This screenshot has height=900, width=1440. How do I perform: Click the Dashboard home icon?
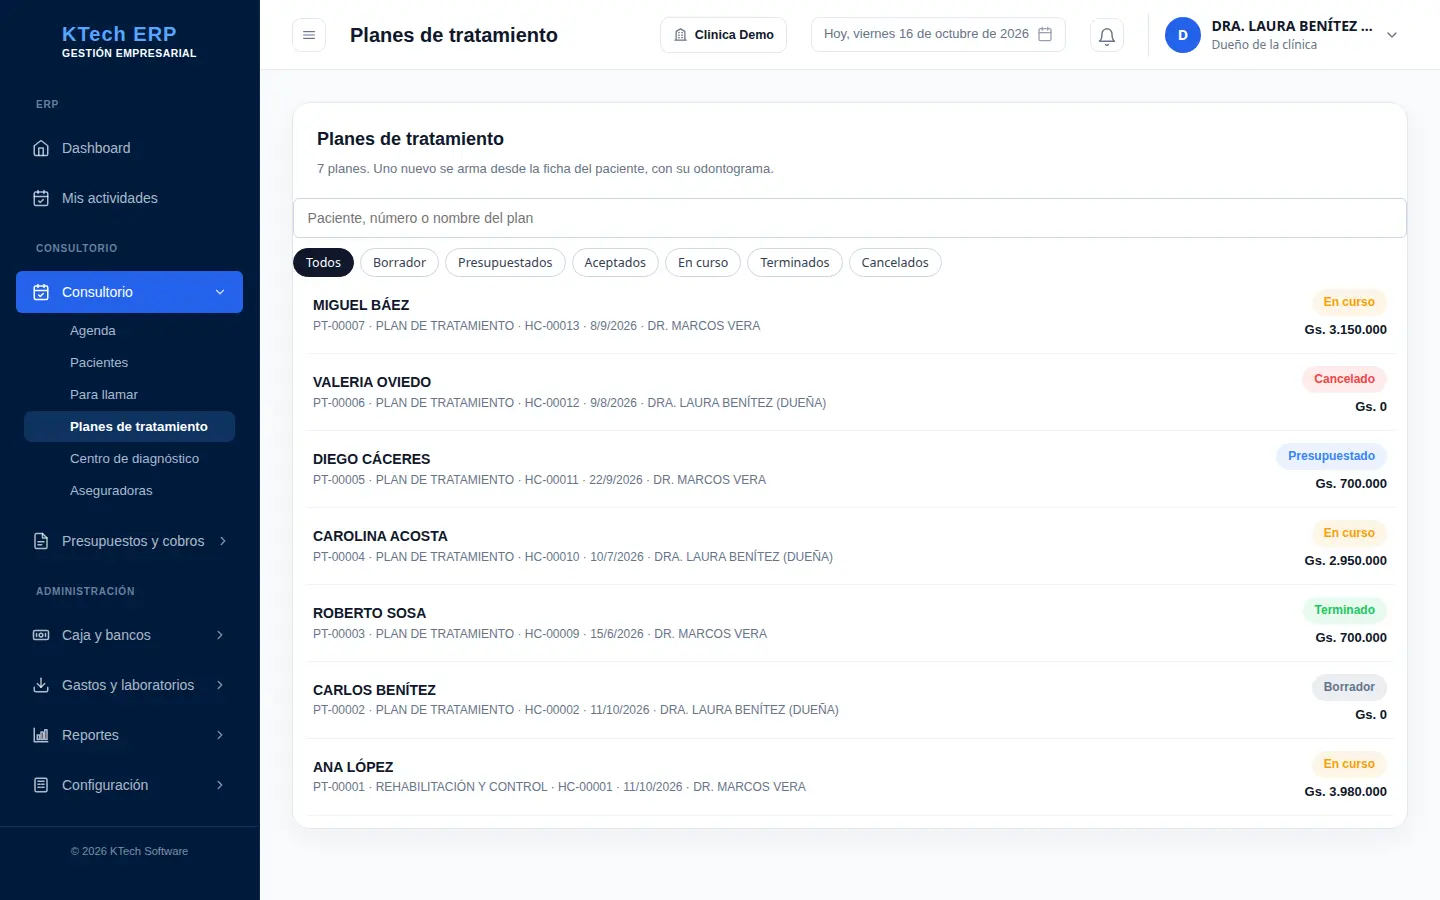[41, 148]
